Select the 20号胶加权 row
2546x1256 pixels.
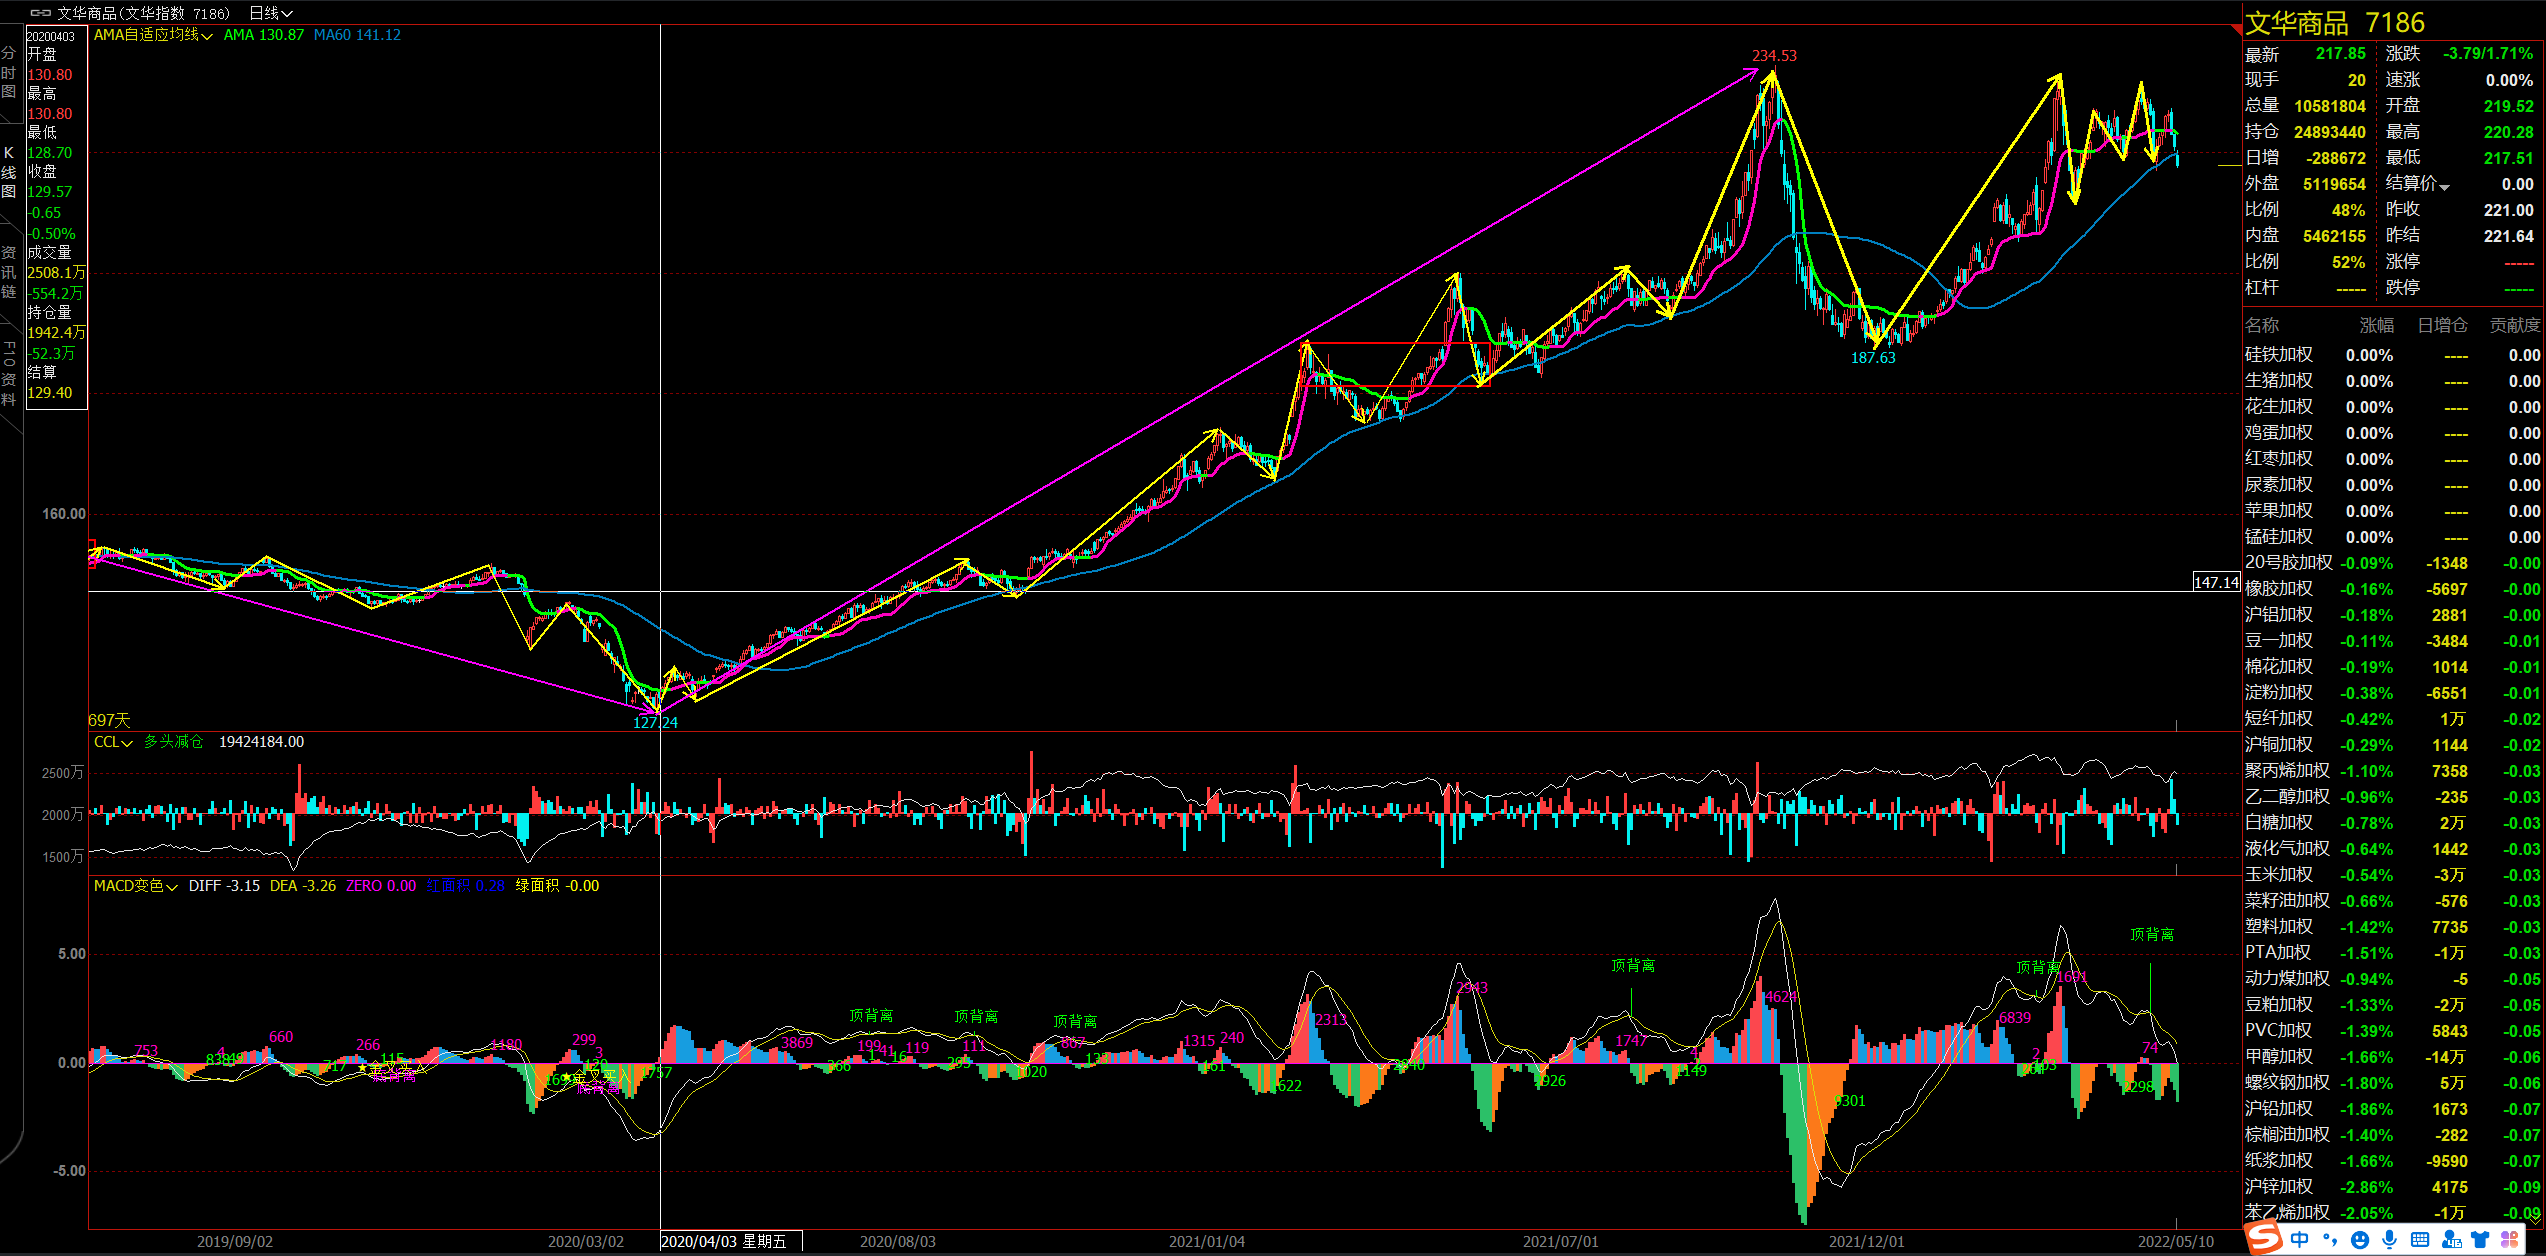click(2393, 563)
